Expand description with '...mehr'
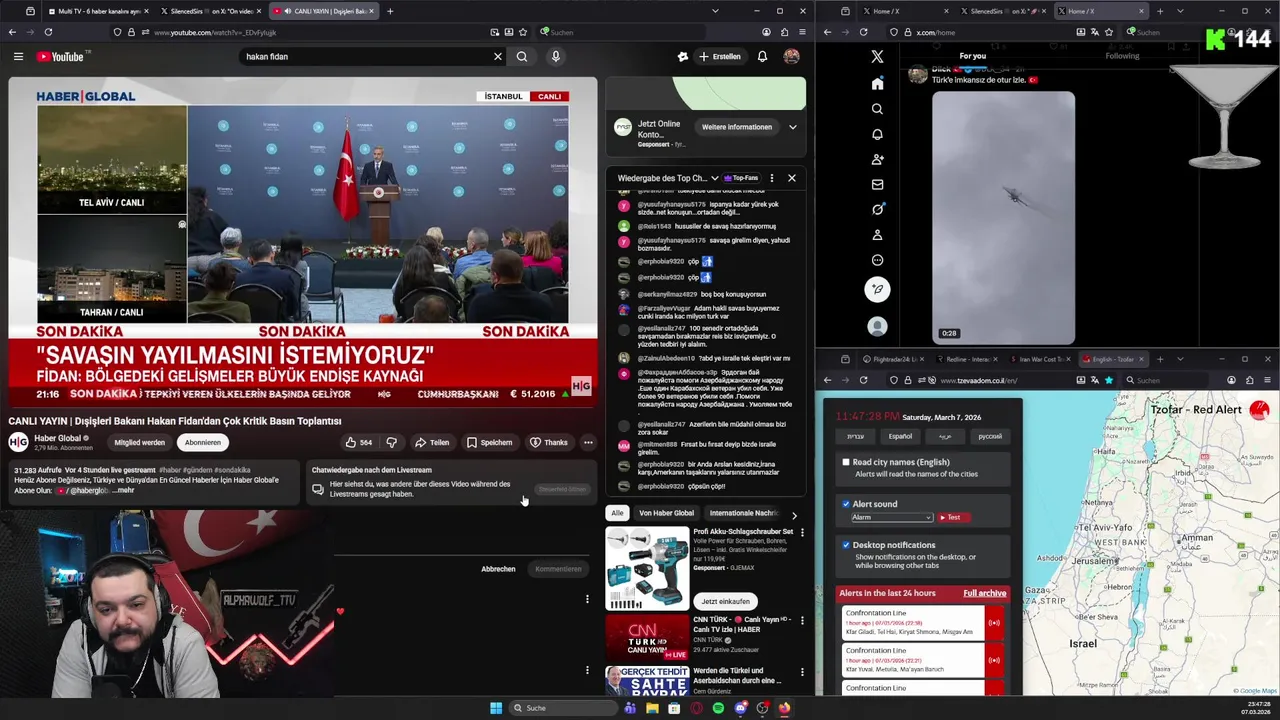The image size is (1280, 720). coord(124,490)
